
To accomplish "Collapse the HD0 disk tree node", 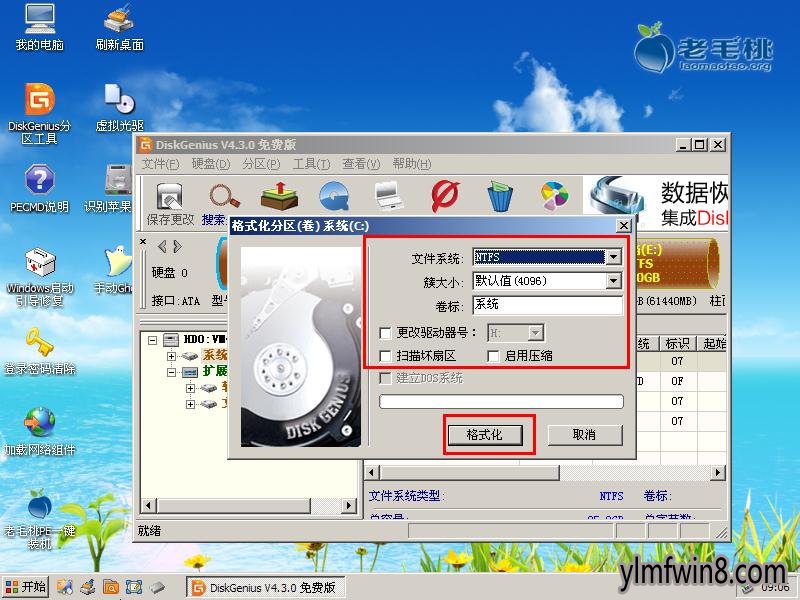I will (x=152, y=340).
